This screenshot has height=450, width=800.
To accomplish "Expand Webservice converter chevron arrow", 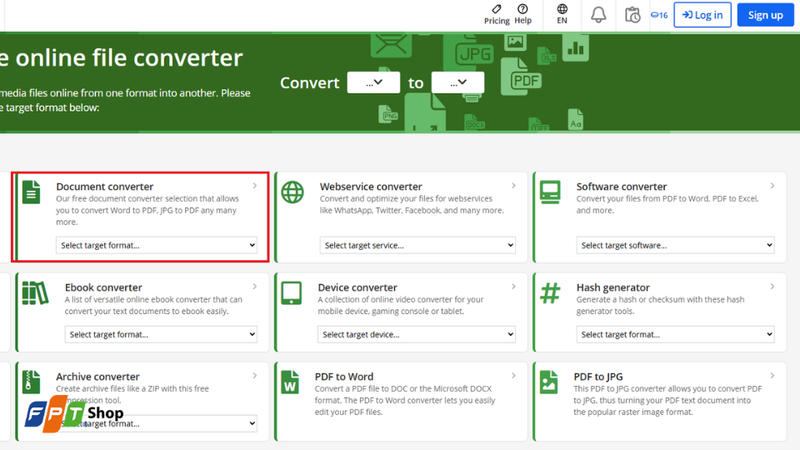I will 513,186.
